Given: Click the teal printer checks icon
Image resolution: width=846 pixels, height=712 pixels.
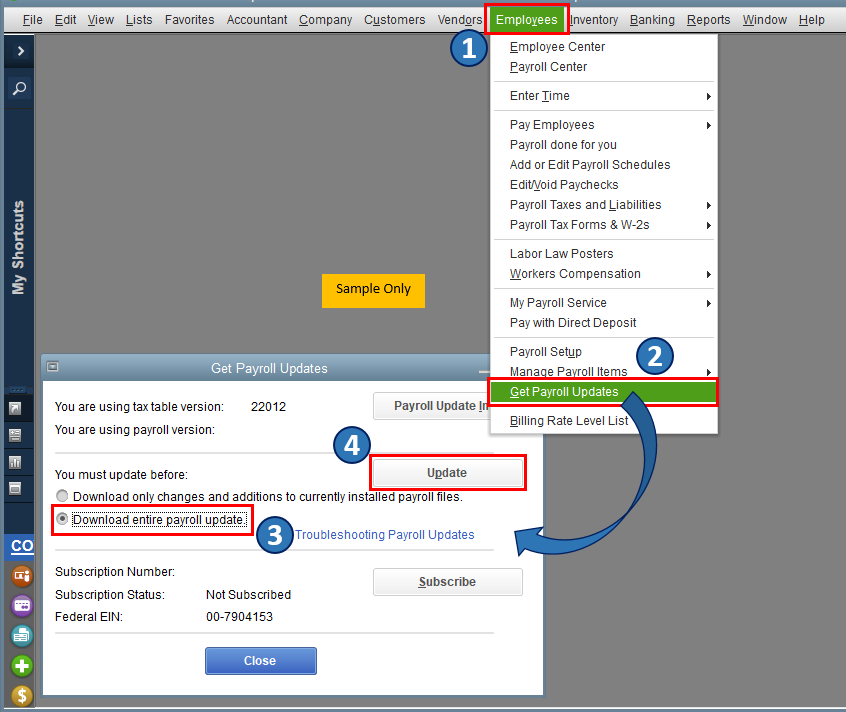Looking at the screenshot, I should tap(22, 636).
